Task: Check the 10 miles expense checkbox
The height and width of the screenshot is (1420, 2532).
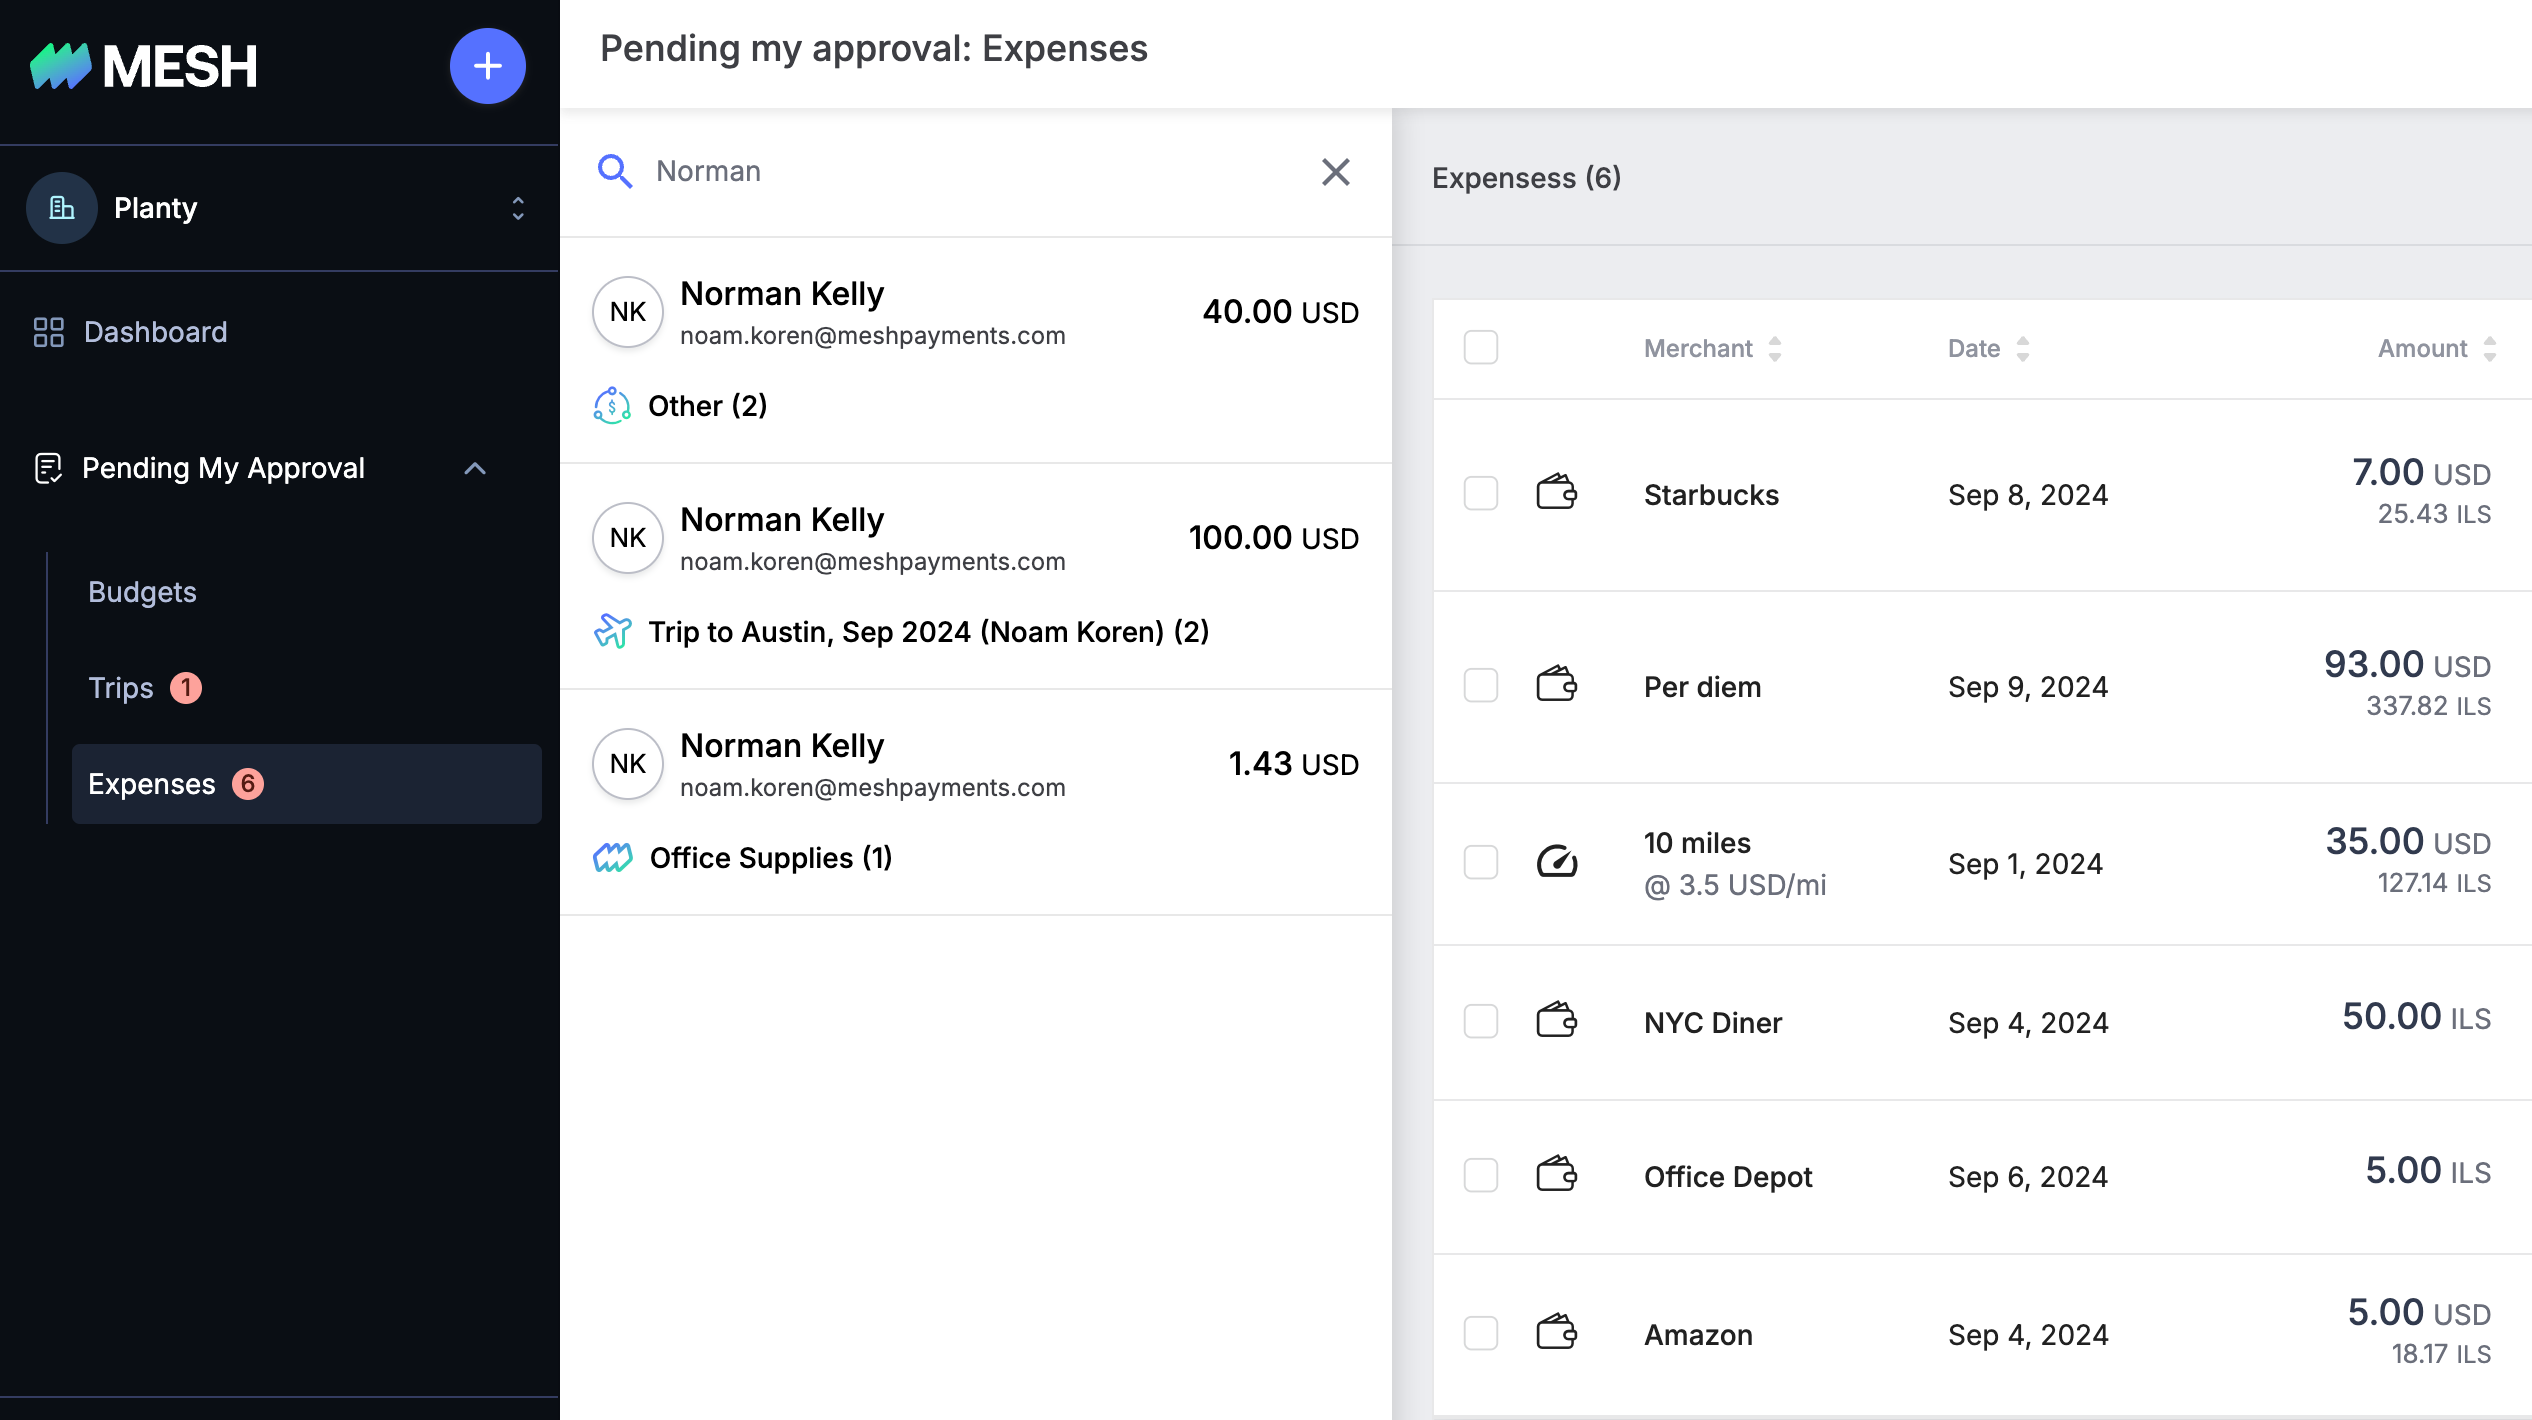Action: pos(1481,862)
